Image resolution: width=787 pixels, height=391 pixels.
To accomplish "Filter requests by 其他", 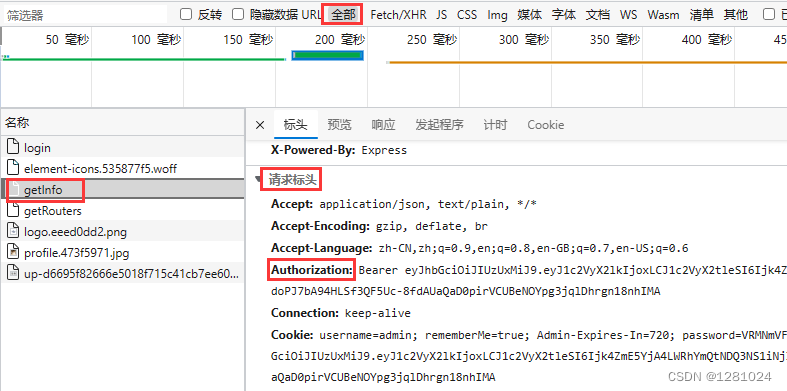I will click(x=736, y=15).
